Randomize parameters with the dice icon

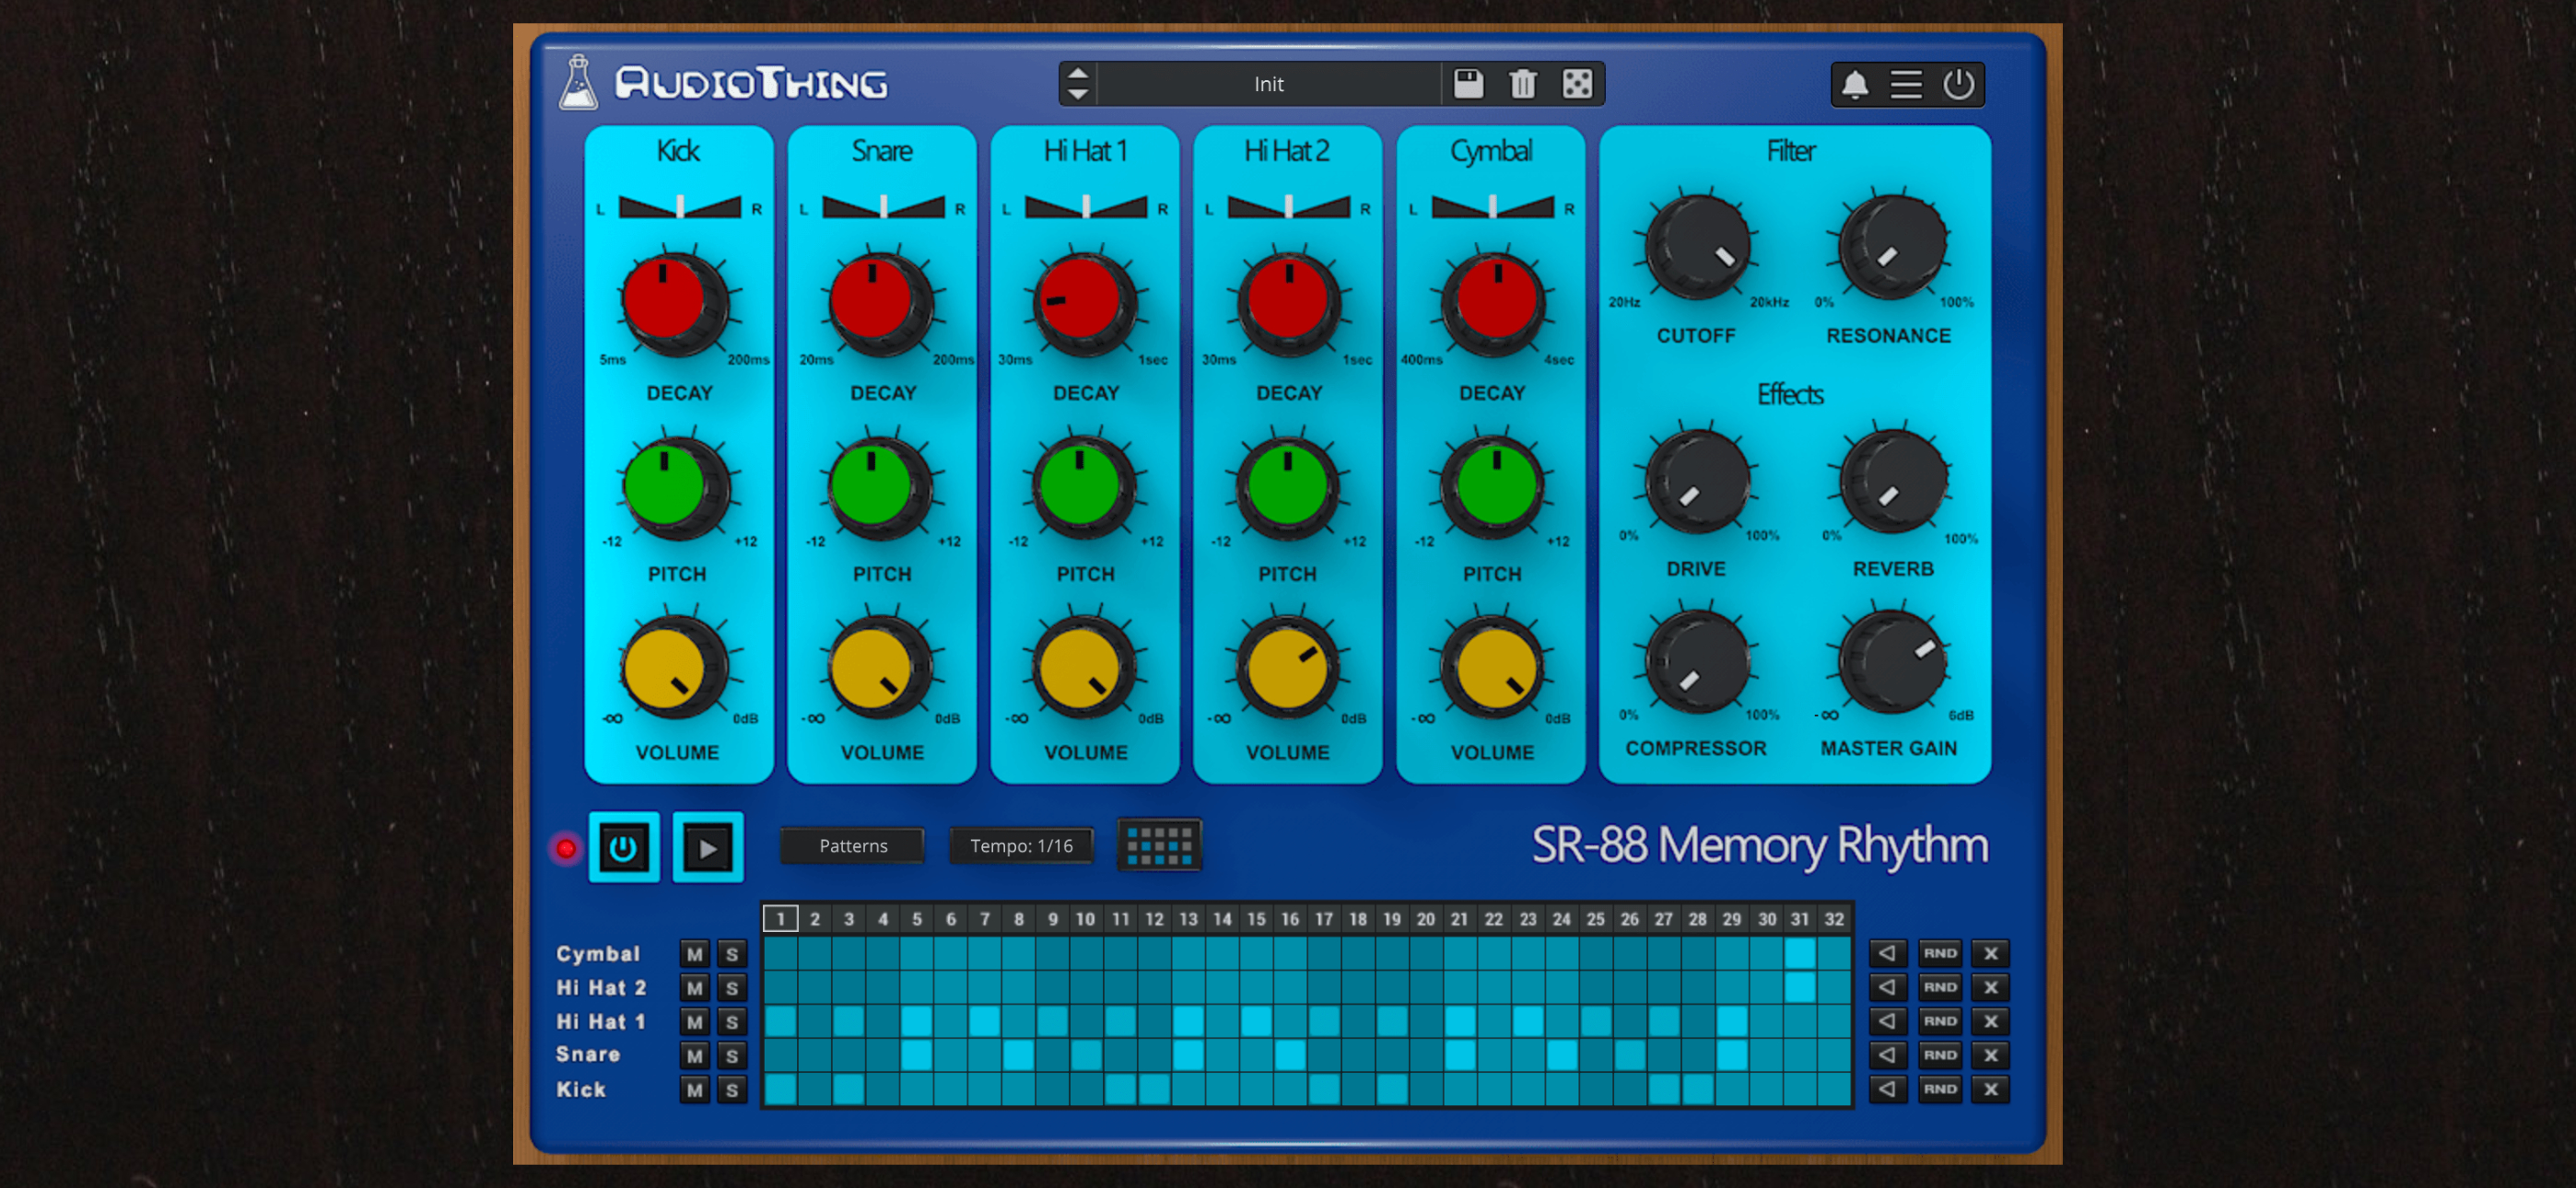tap(1577, 83)
